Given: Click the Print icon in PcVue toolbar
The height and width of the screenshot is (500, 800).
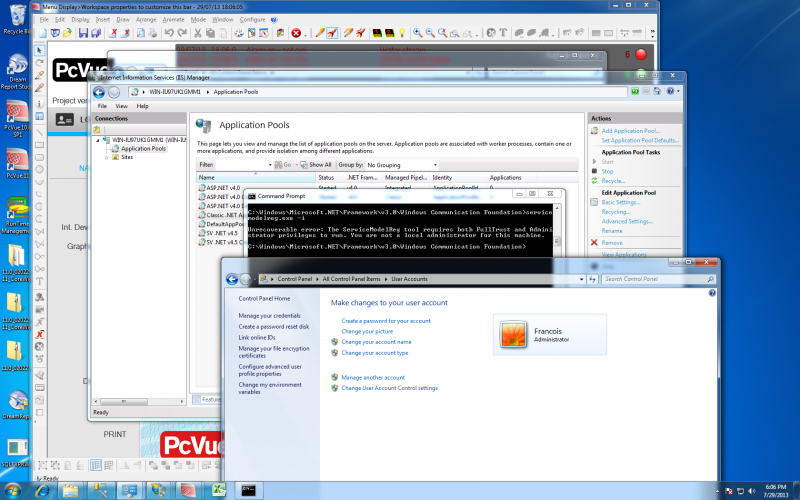Looking at the screenshot, I should point(153,33).
